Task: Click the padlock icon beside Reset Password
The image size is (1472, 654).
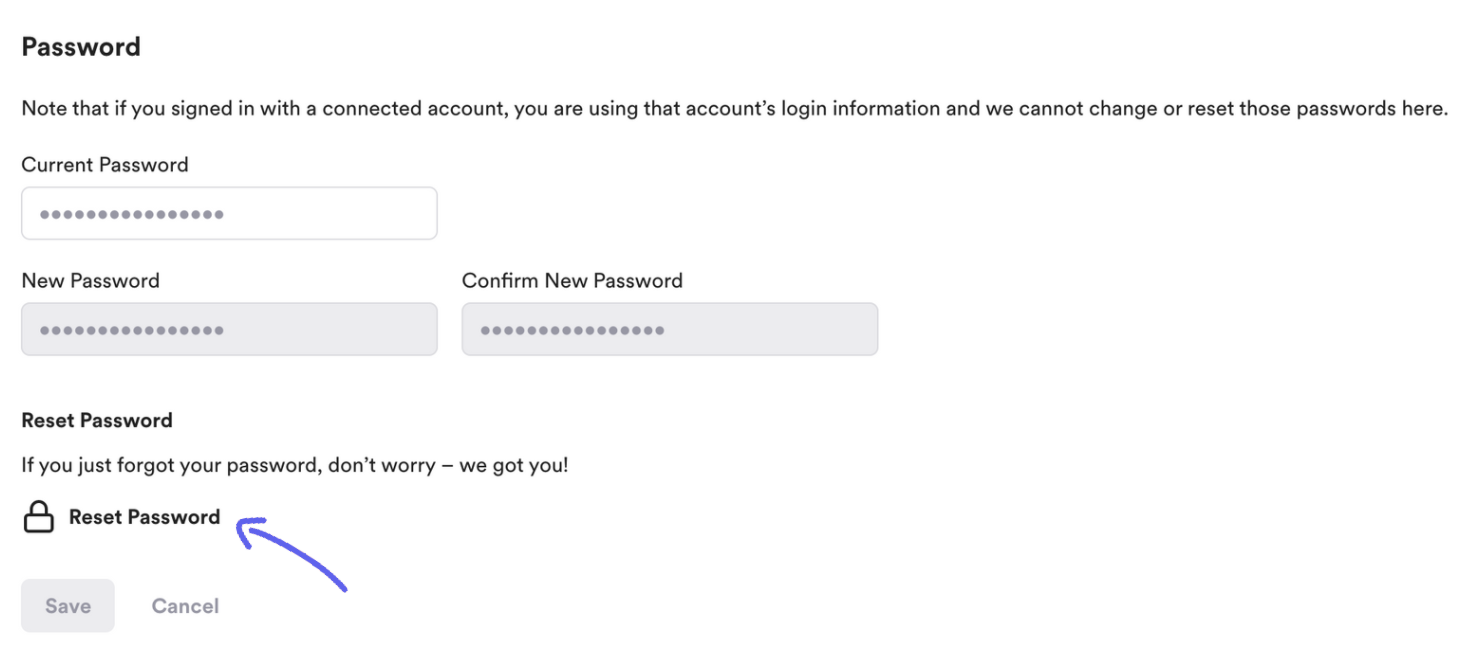Action: [38, 517]
